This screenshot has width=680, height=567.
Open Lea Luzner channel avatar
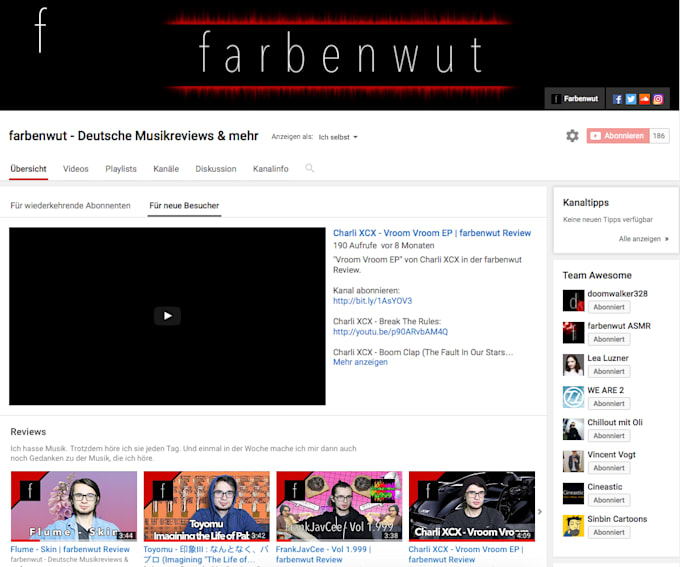click(573, 365)
